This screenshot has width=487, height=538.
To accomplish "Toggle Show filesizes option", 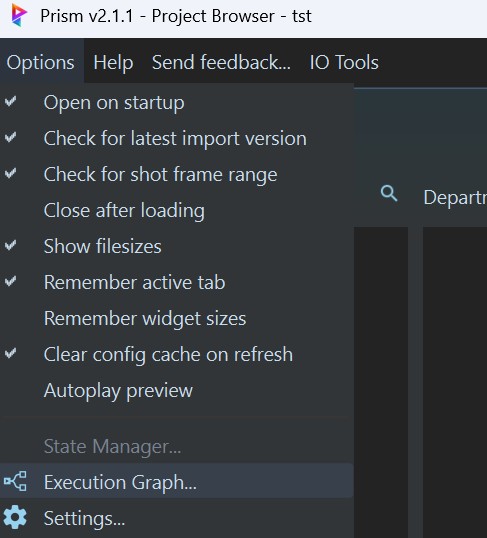I will click(177, 246).
